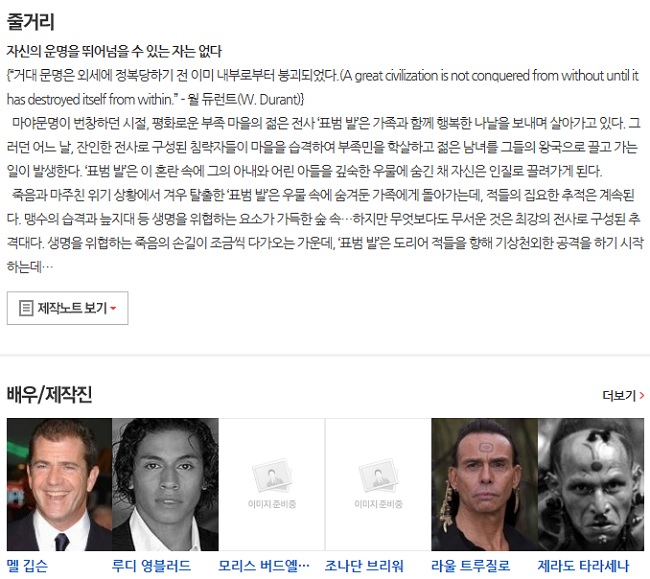Click the 멜 깁슨 name link

pos(27,566)
